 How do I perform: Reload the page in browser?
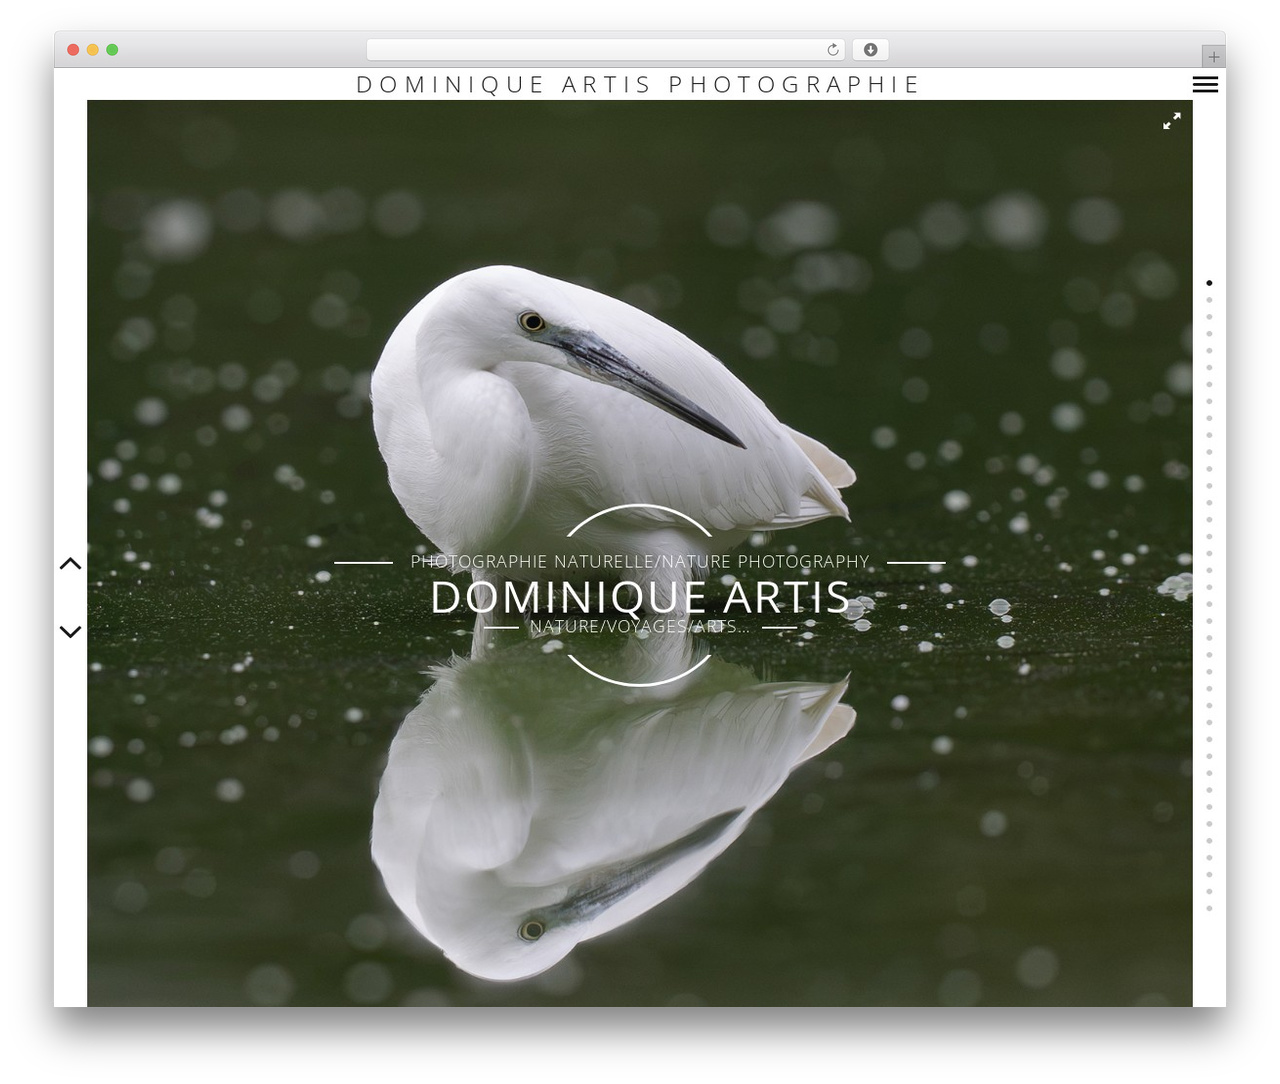point(833,50)
